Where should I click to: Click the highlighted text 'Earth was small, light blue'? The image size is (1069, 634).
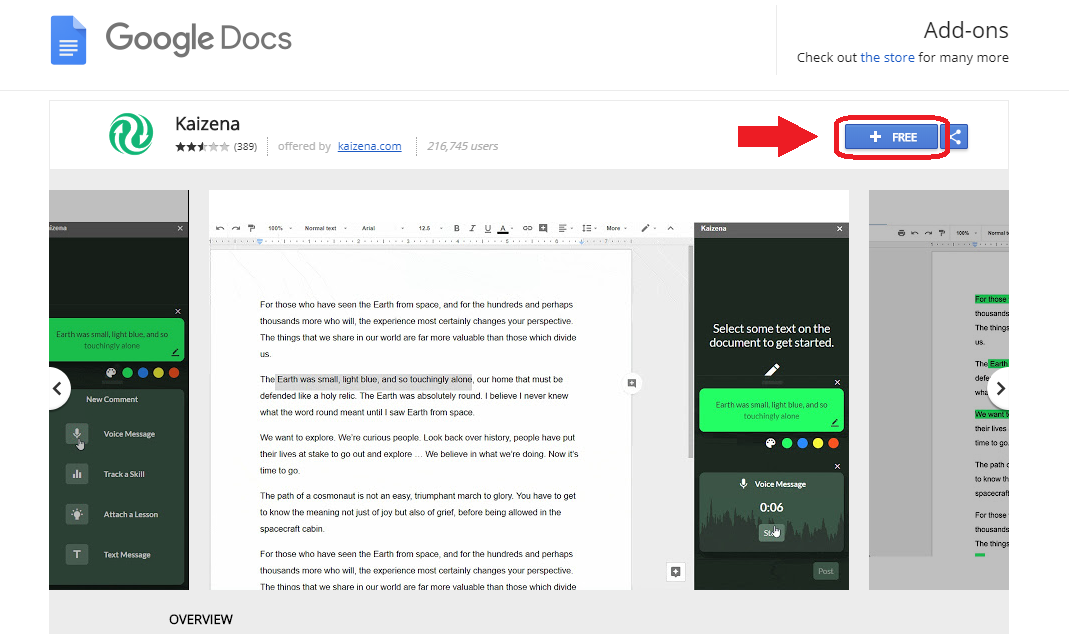click(x=374, y=379)
